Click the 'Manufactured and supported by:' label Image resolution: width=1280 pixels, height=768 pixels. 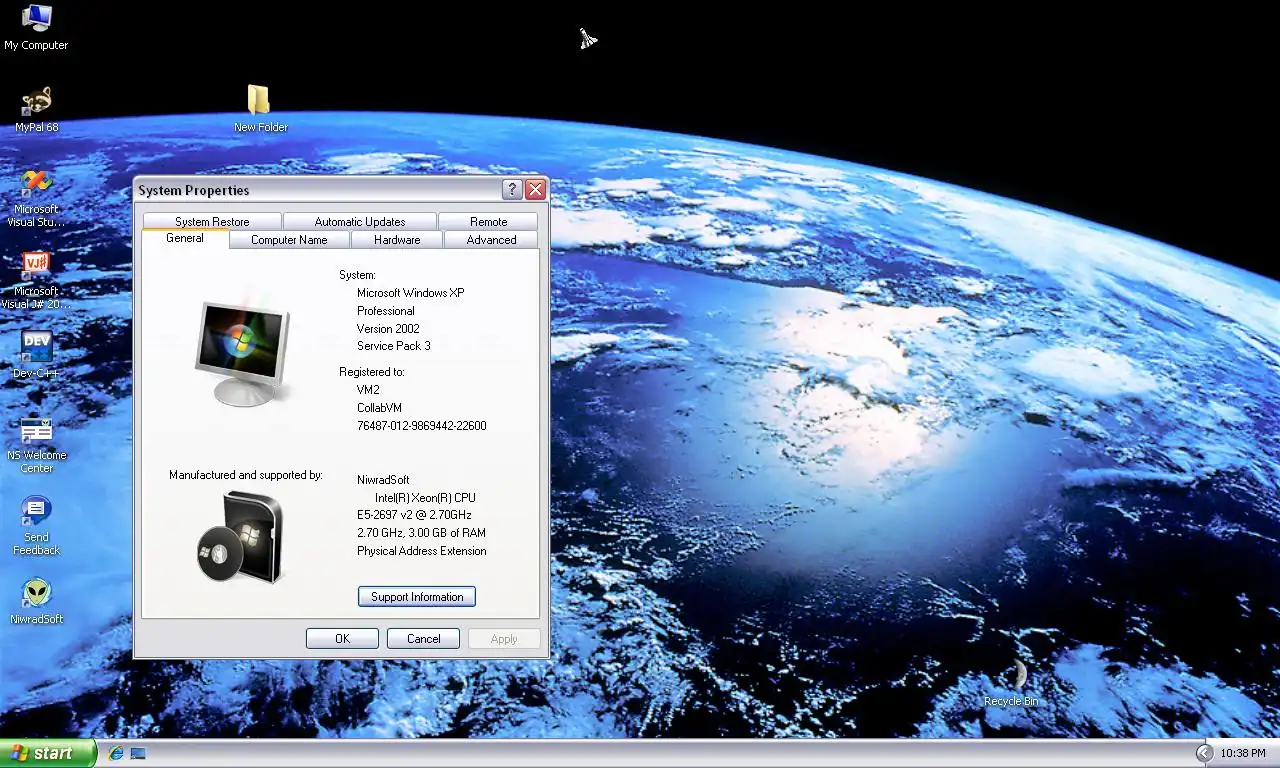(x=246, y=475)
